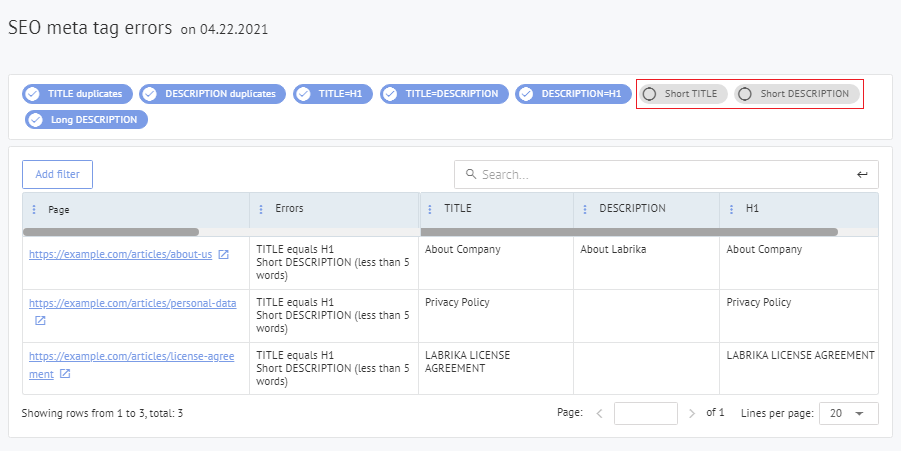Open the Errors column options menu dots

click(261, 209)
